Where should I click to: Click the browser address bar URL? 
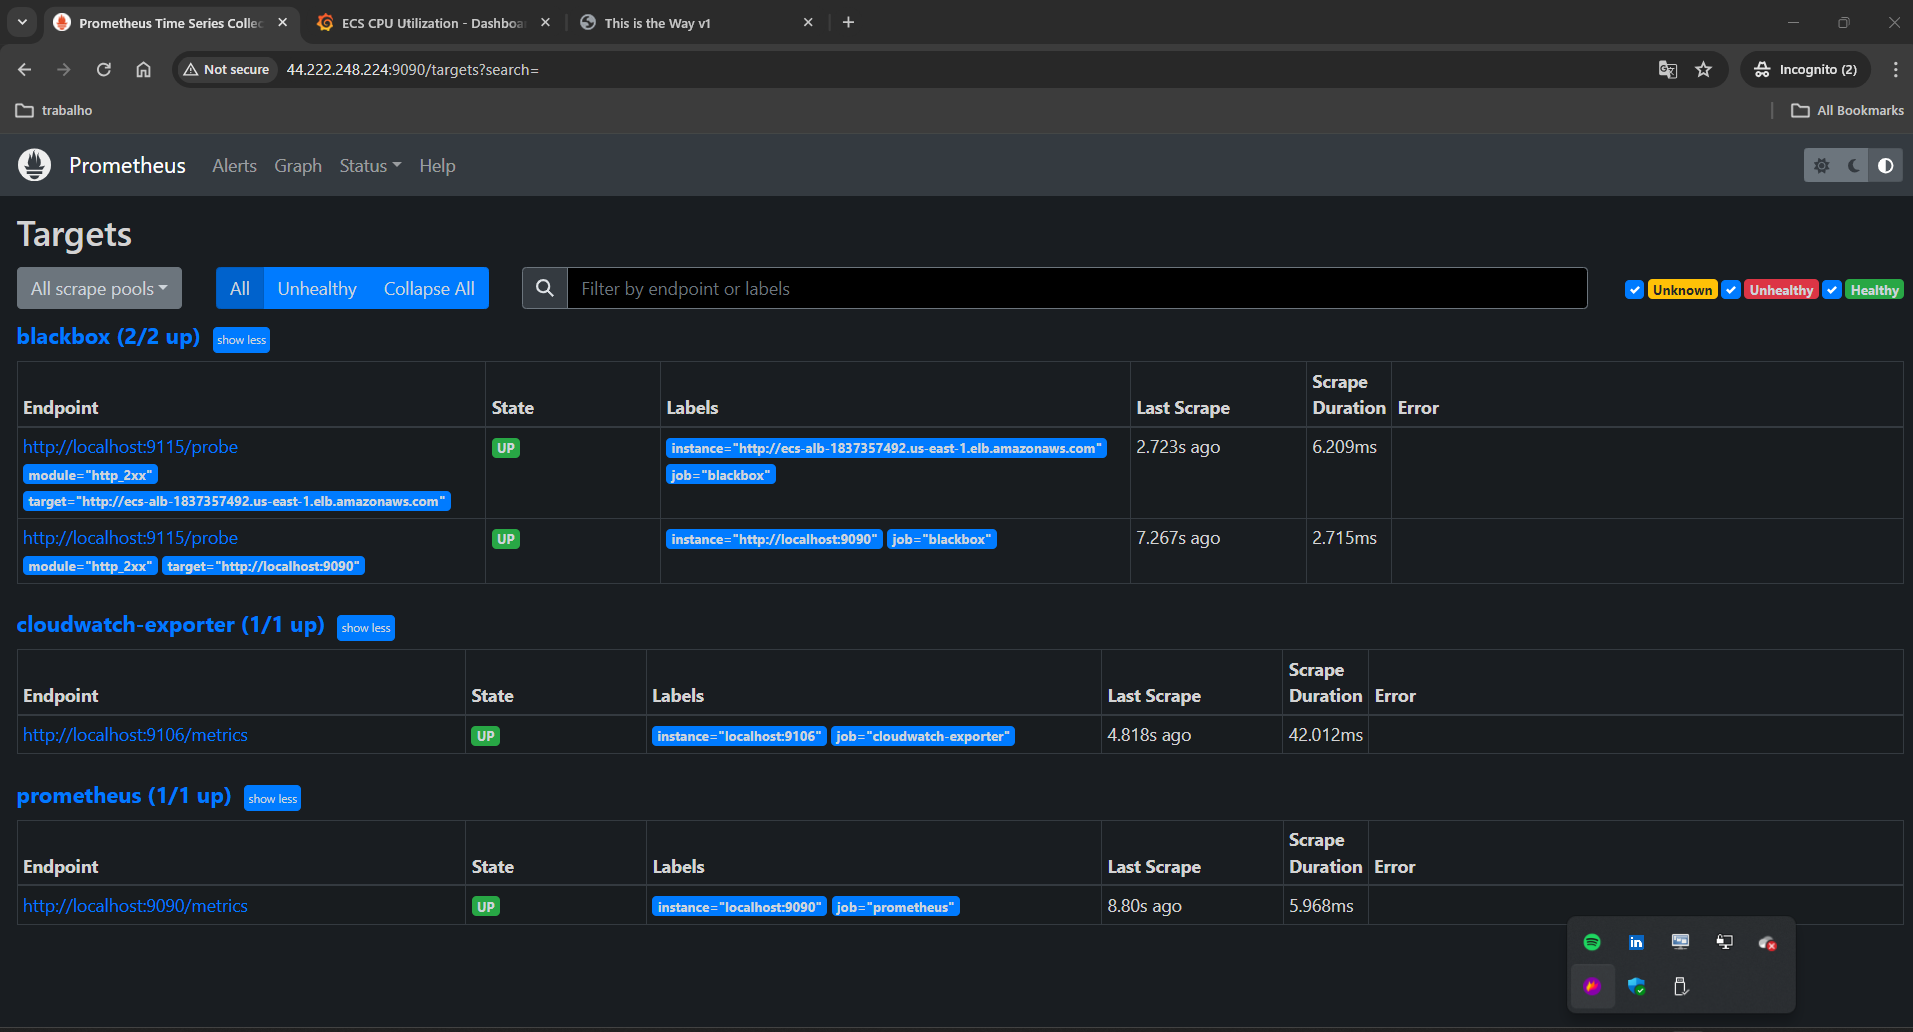(x=412, y=69)
